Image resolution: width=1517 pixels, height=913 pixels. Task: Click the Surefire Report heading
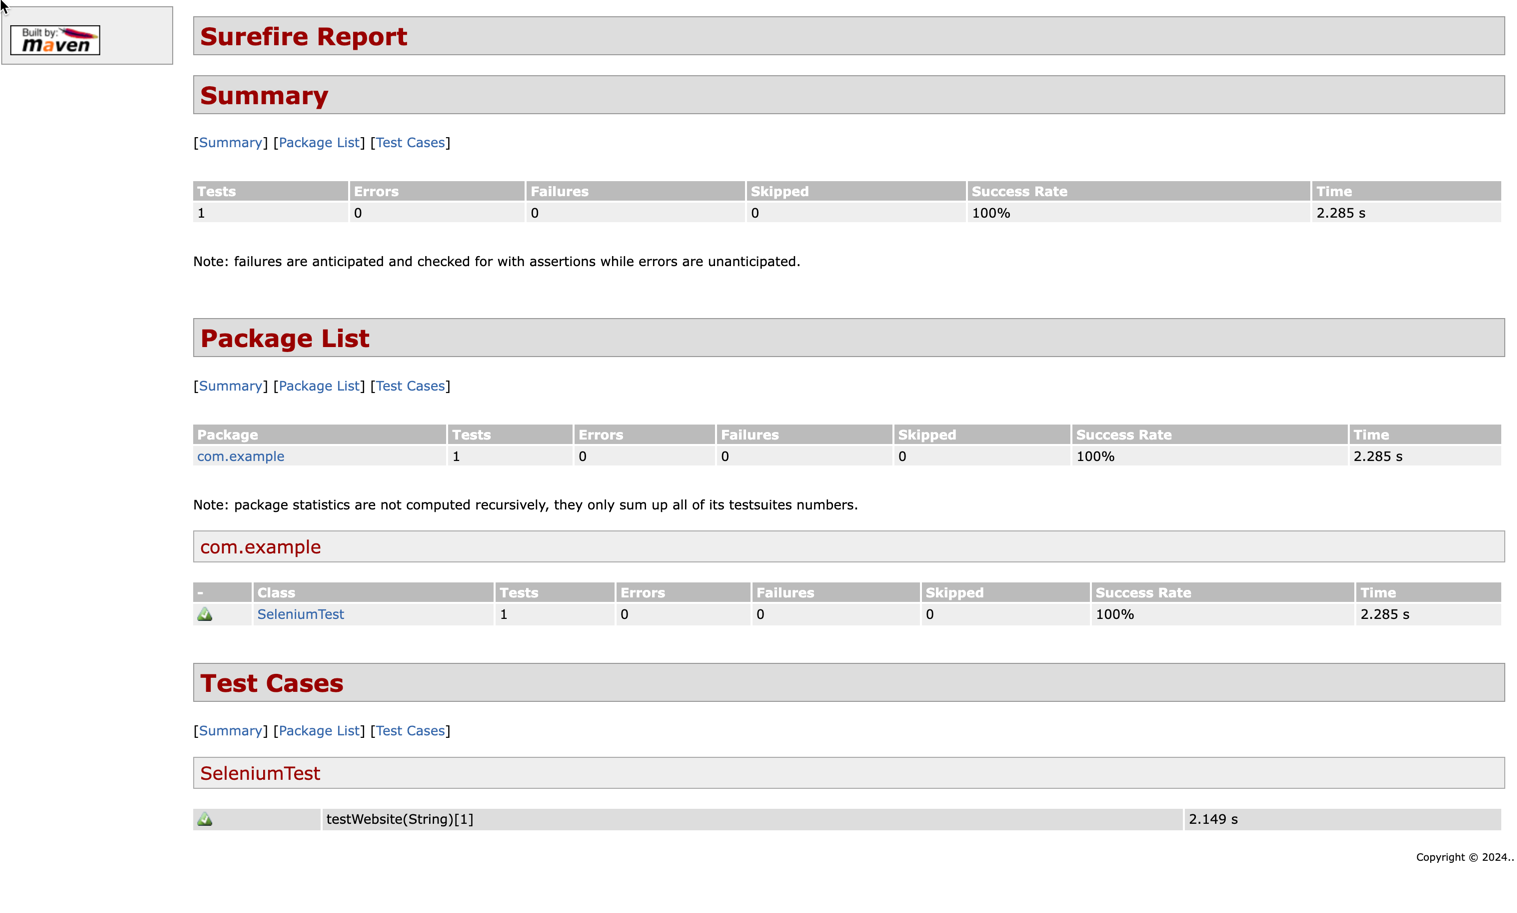303,36
